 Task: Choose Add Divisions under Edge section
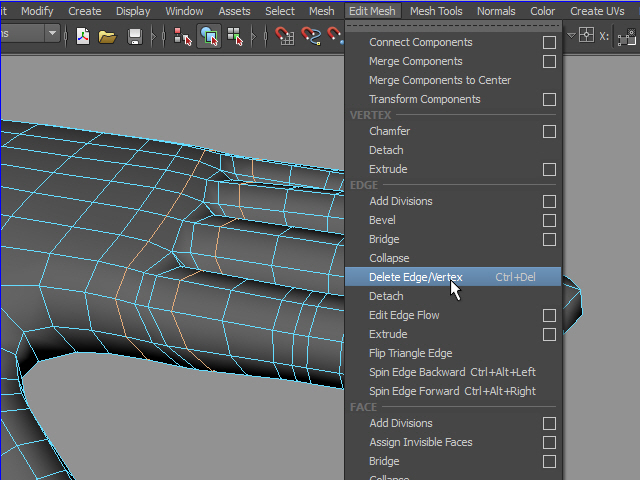401,201
